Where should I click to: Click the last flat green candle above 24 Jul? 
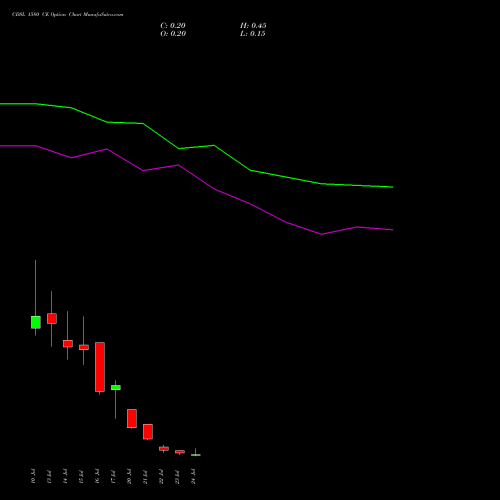pos(196,455)
